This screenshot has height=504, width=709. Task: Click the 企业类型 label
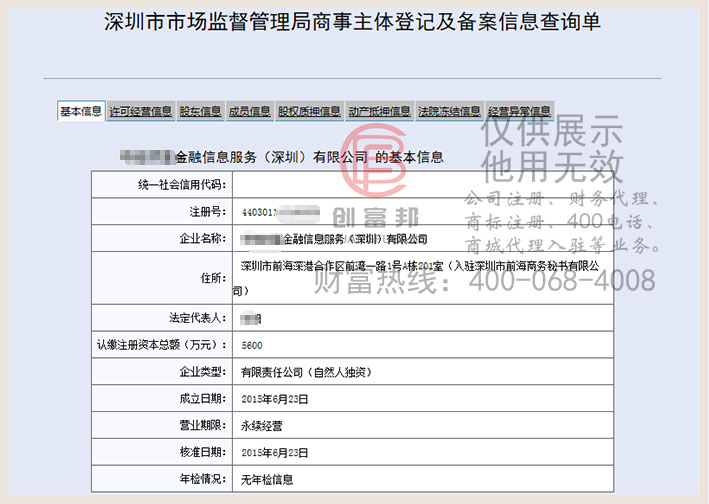tap(203, 372)
